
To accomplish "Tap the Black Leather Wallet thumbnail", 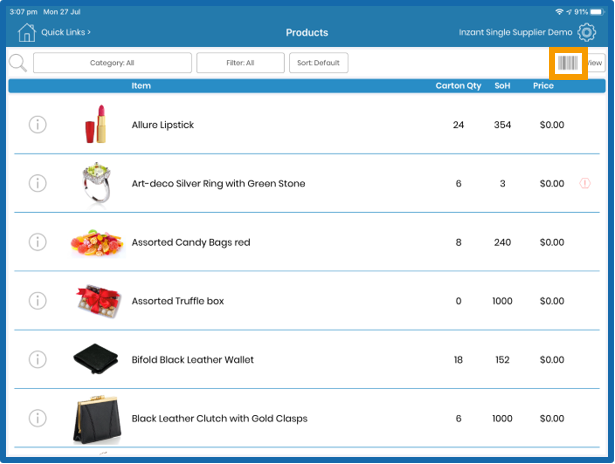I will coord(96,358).
